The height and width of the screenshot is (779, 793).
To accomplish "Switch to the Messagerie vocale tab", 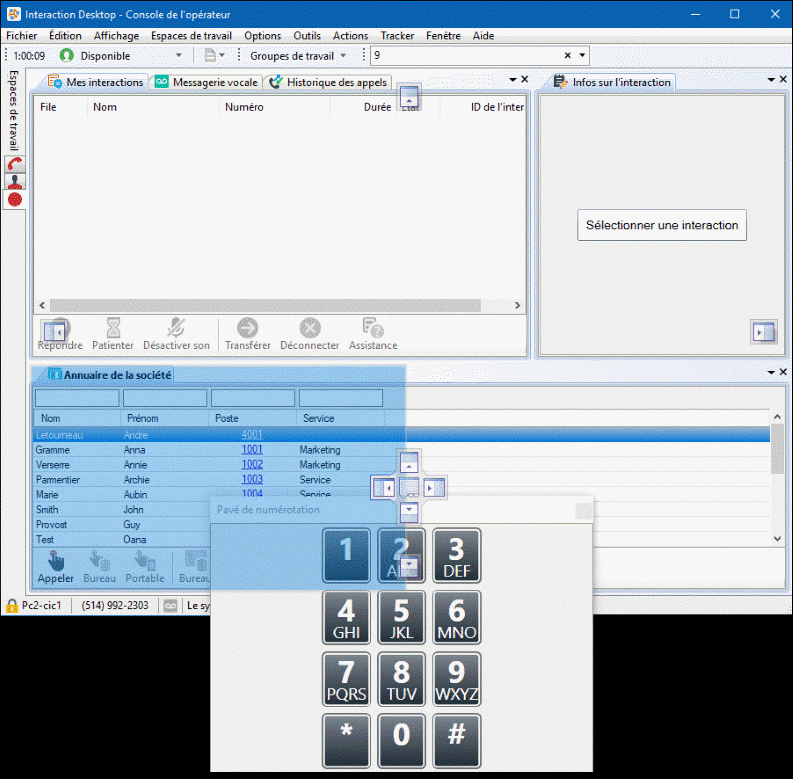I will click(208, 82).
